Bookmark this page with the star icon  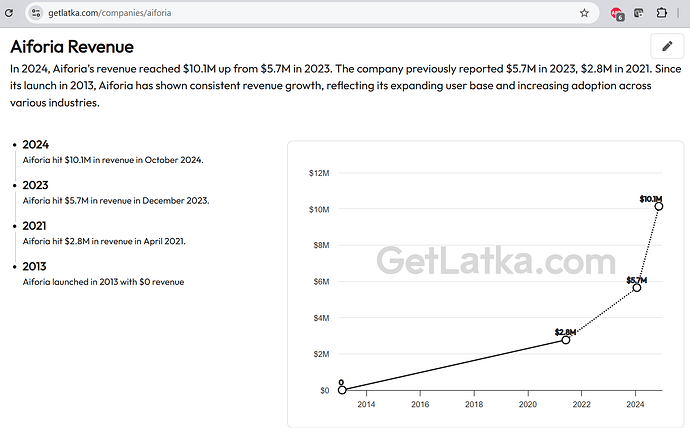(x=584, y=13)
